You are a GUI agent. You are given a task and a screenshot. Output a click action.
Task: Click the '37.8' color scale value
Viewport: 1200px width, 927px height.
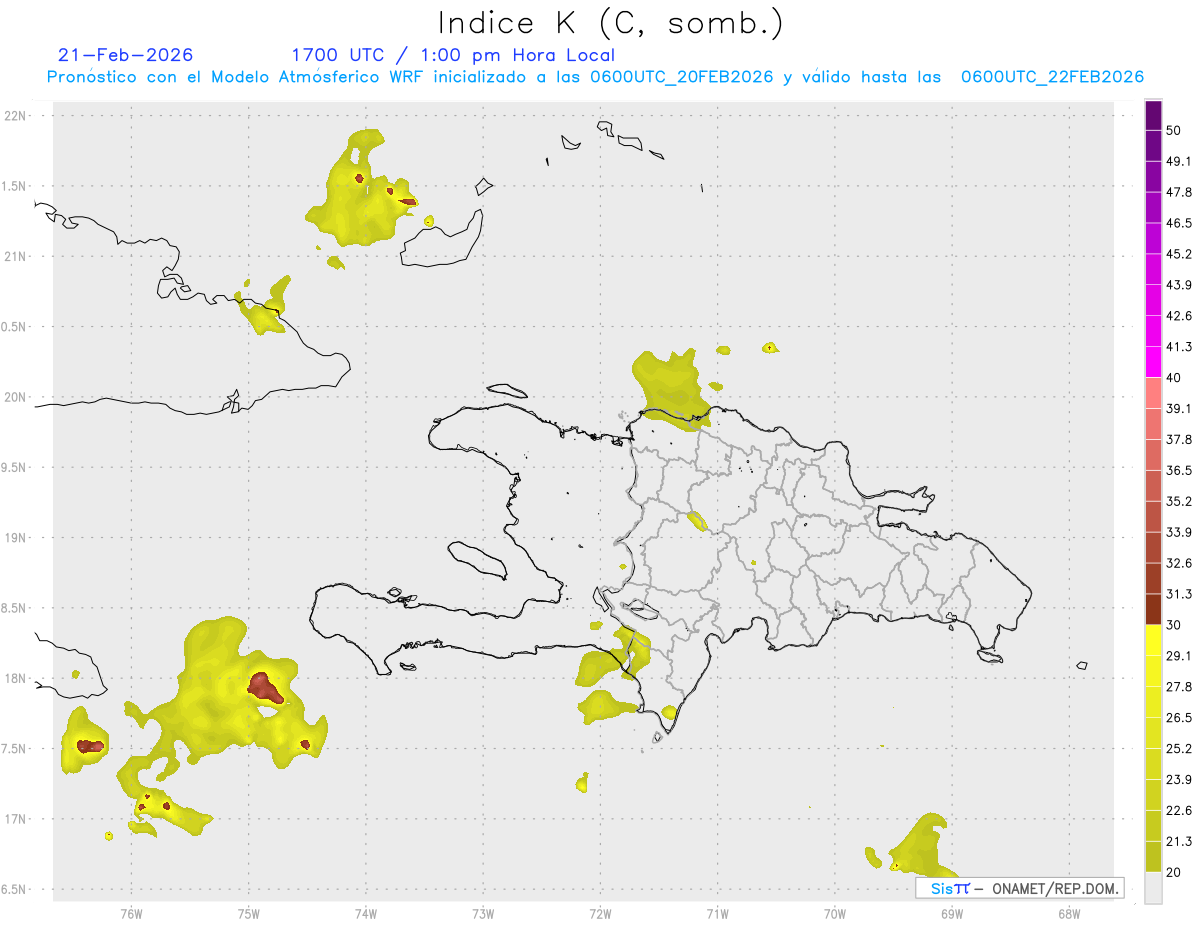[x=1178, y=439]
